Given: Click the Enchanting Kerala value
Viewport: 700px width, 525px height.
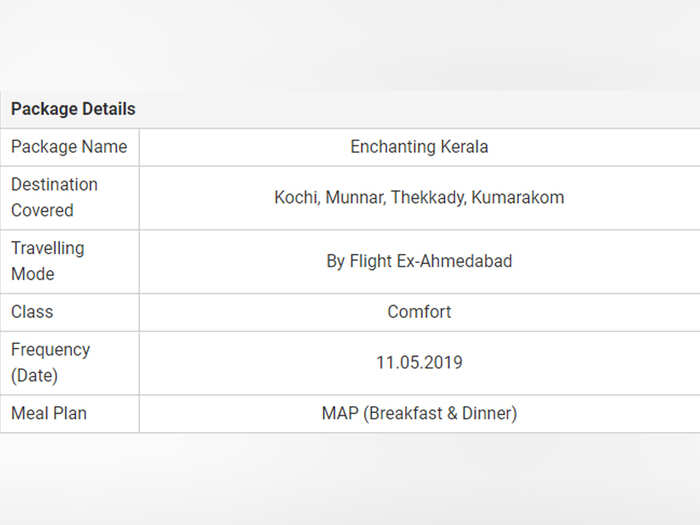Looking at the screenshot, I should tap(419, 147).
